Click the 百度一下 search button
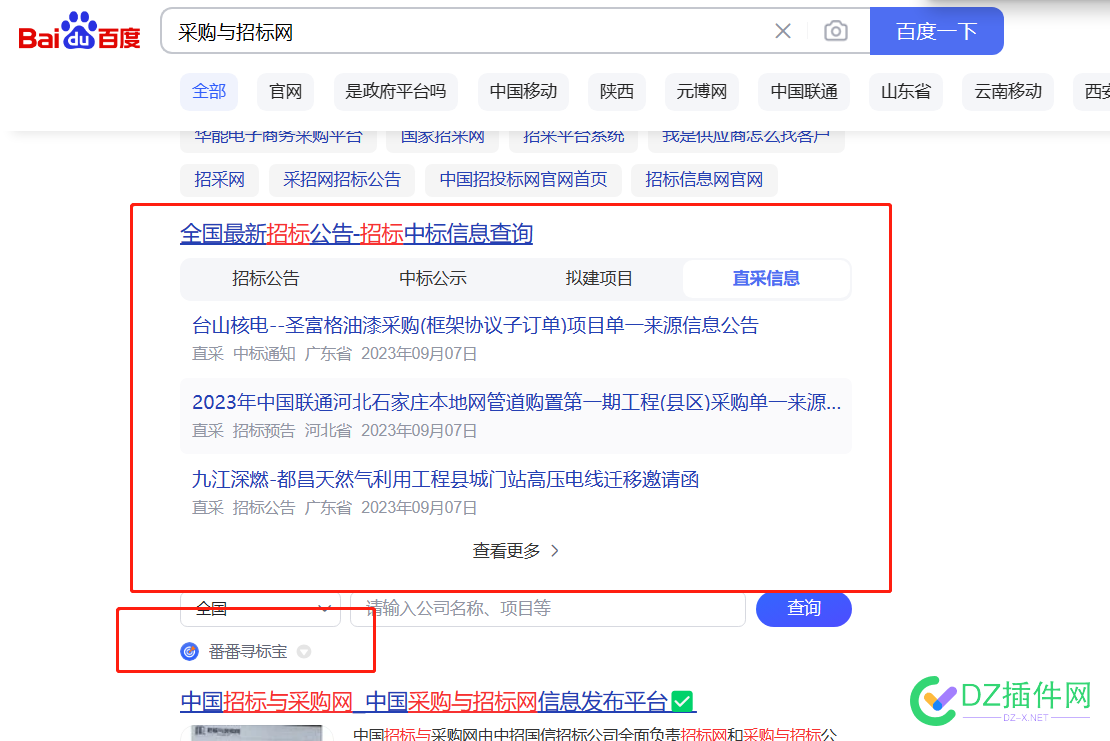The width and height of the screenshot is (1110, 741). click(x=936, y=31)
